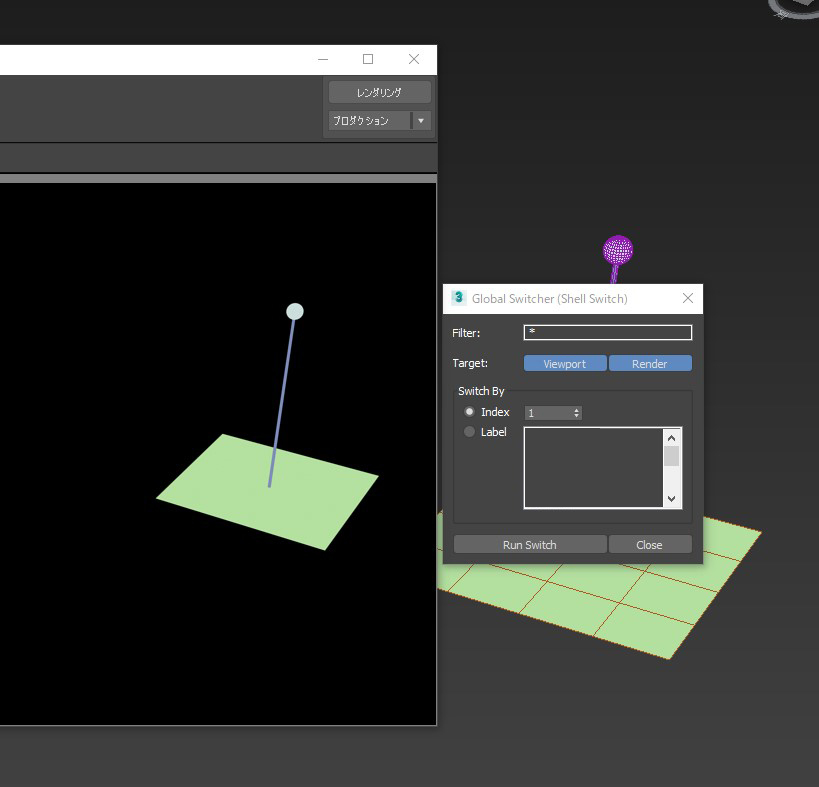Screen dimensions: 819x787
Task: Select the Label radio button
Action: [x=470, y=432]
